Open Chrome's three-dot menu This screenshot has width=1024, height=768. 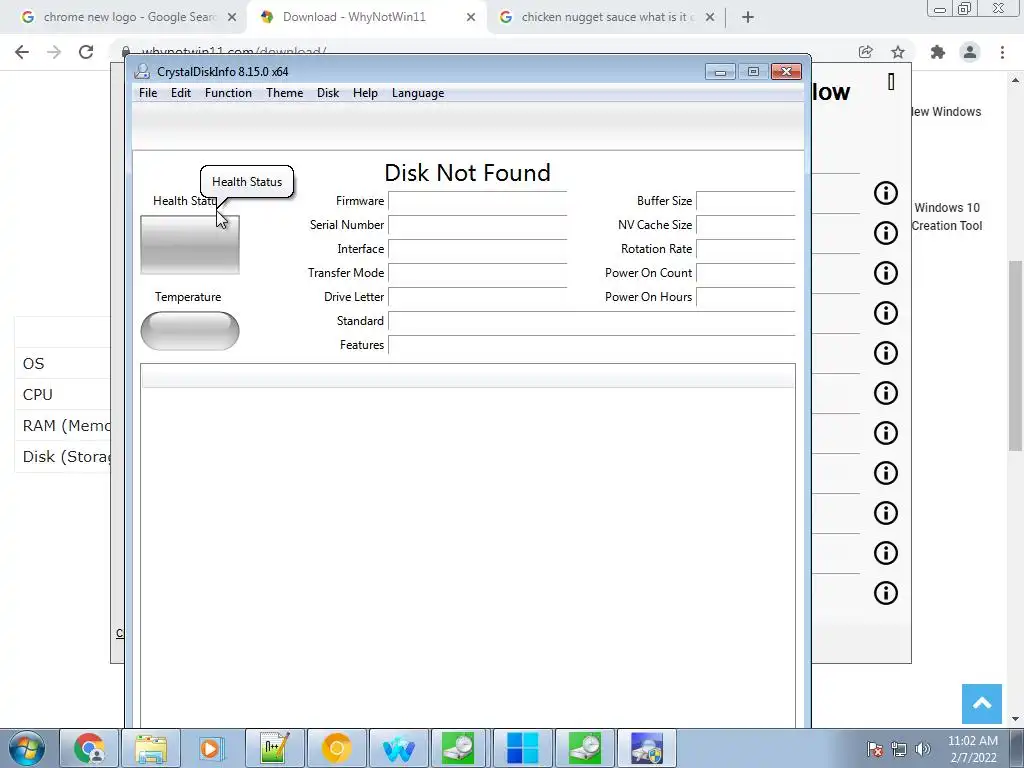(x=1002, y=52)
